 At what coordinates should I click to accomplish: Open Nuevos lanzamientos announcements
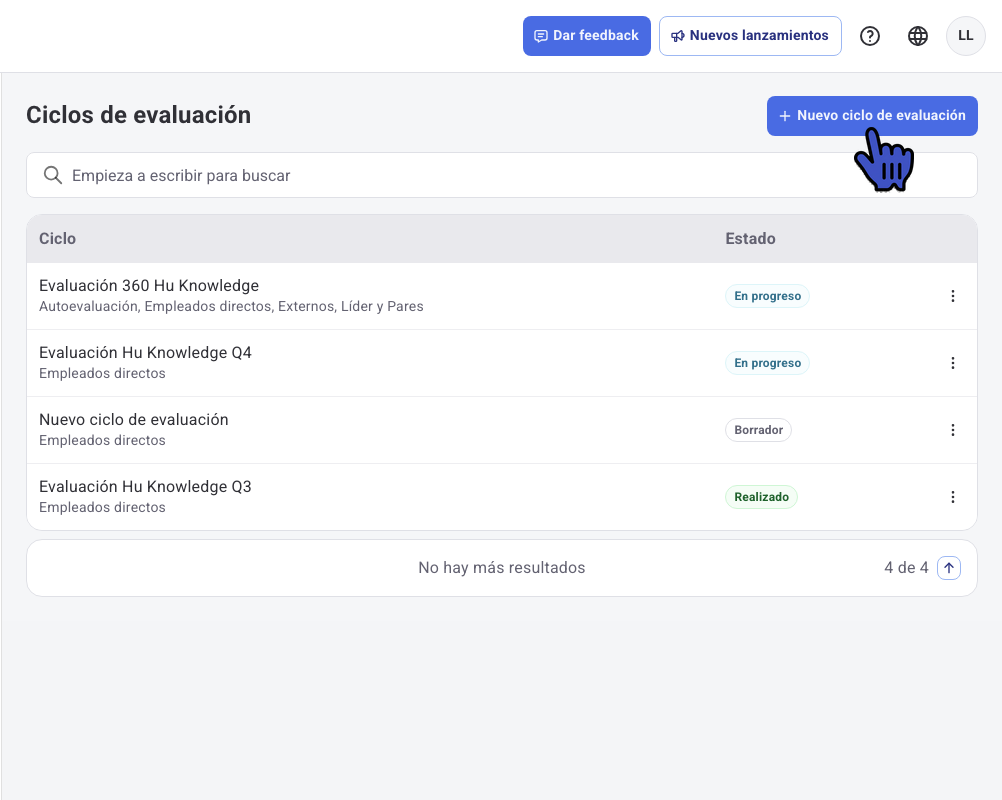tap(750, 36)
